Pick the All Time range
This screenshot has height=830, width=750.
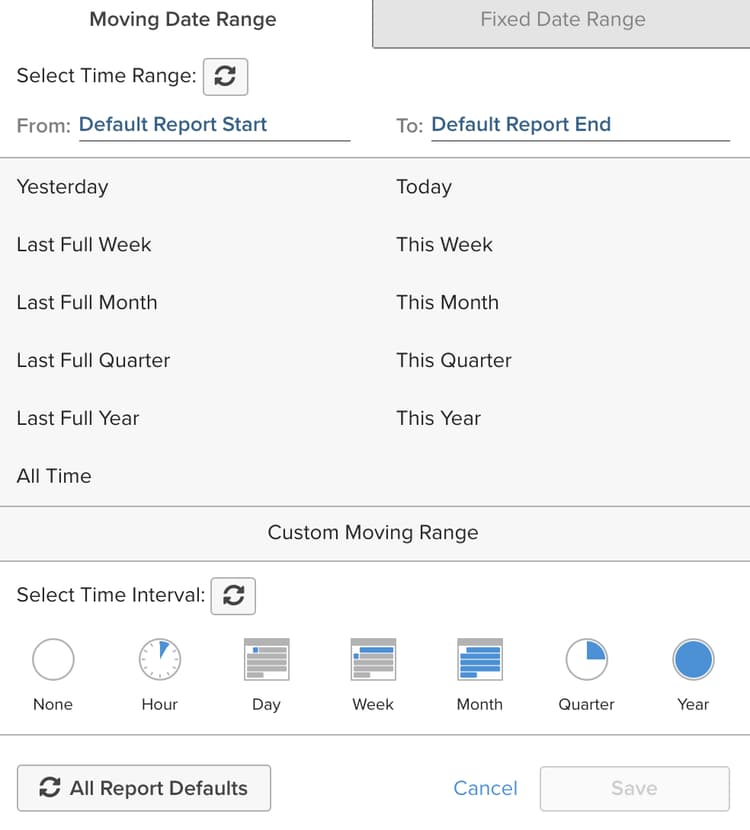54,476
